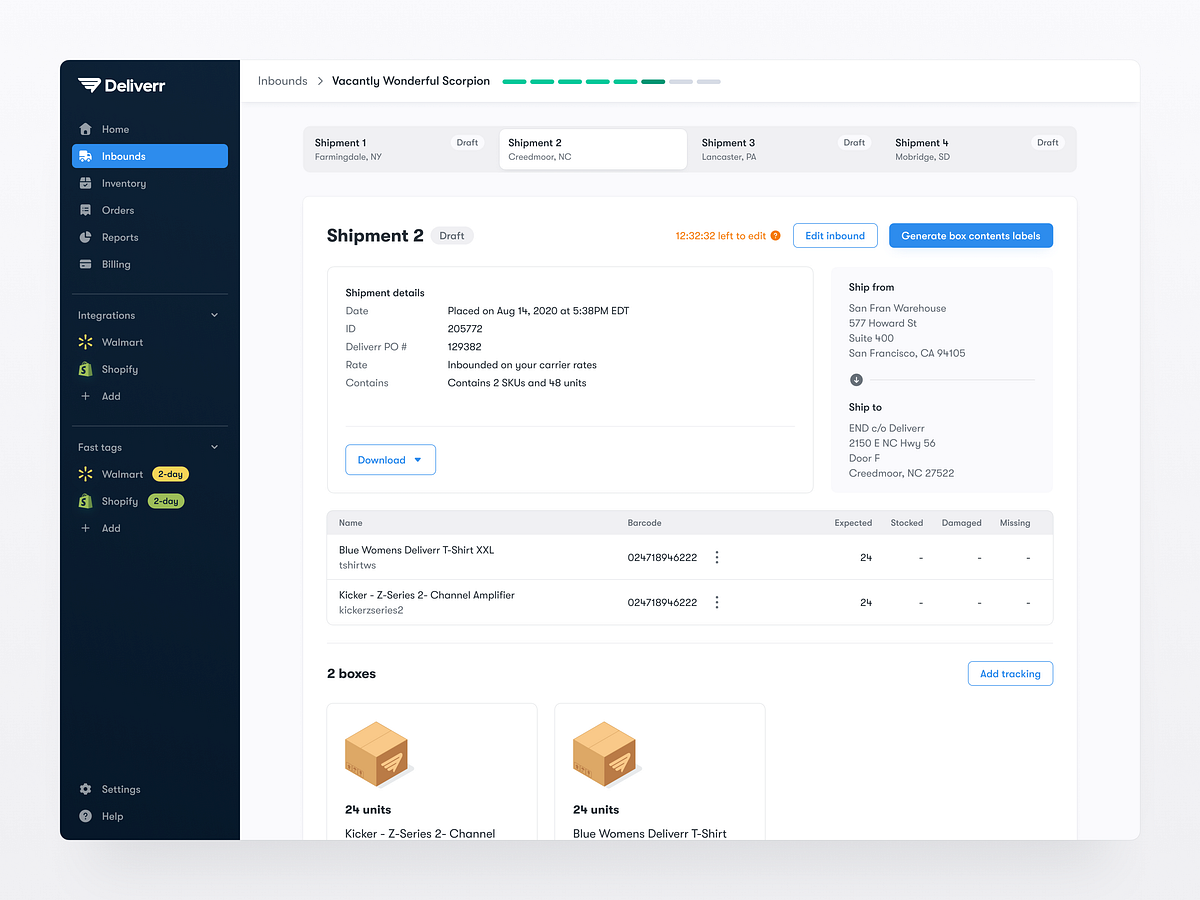Screen dimensions: 1200x900
Task: Open the Download dropdown
Action: pyautogui.click(x=390, y=459)
